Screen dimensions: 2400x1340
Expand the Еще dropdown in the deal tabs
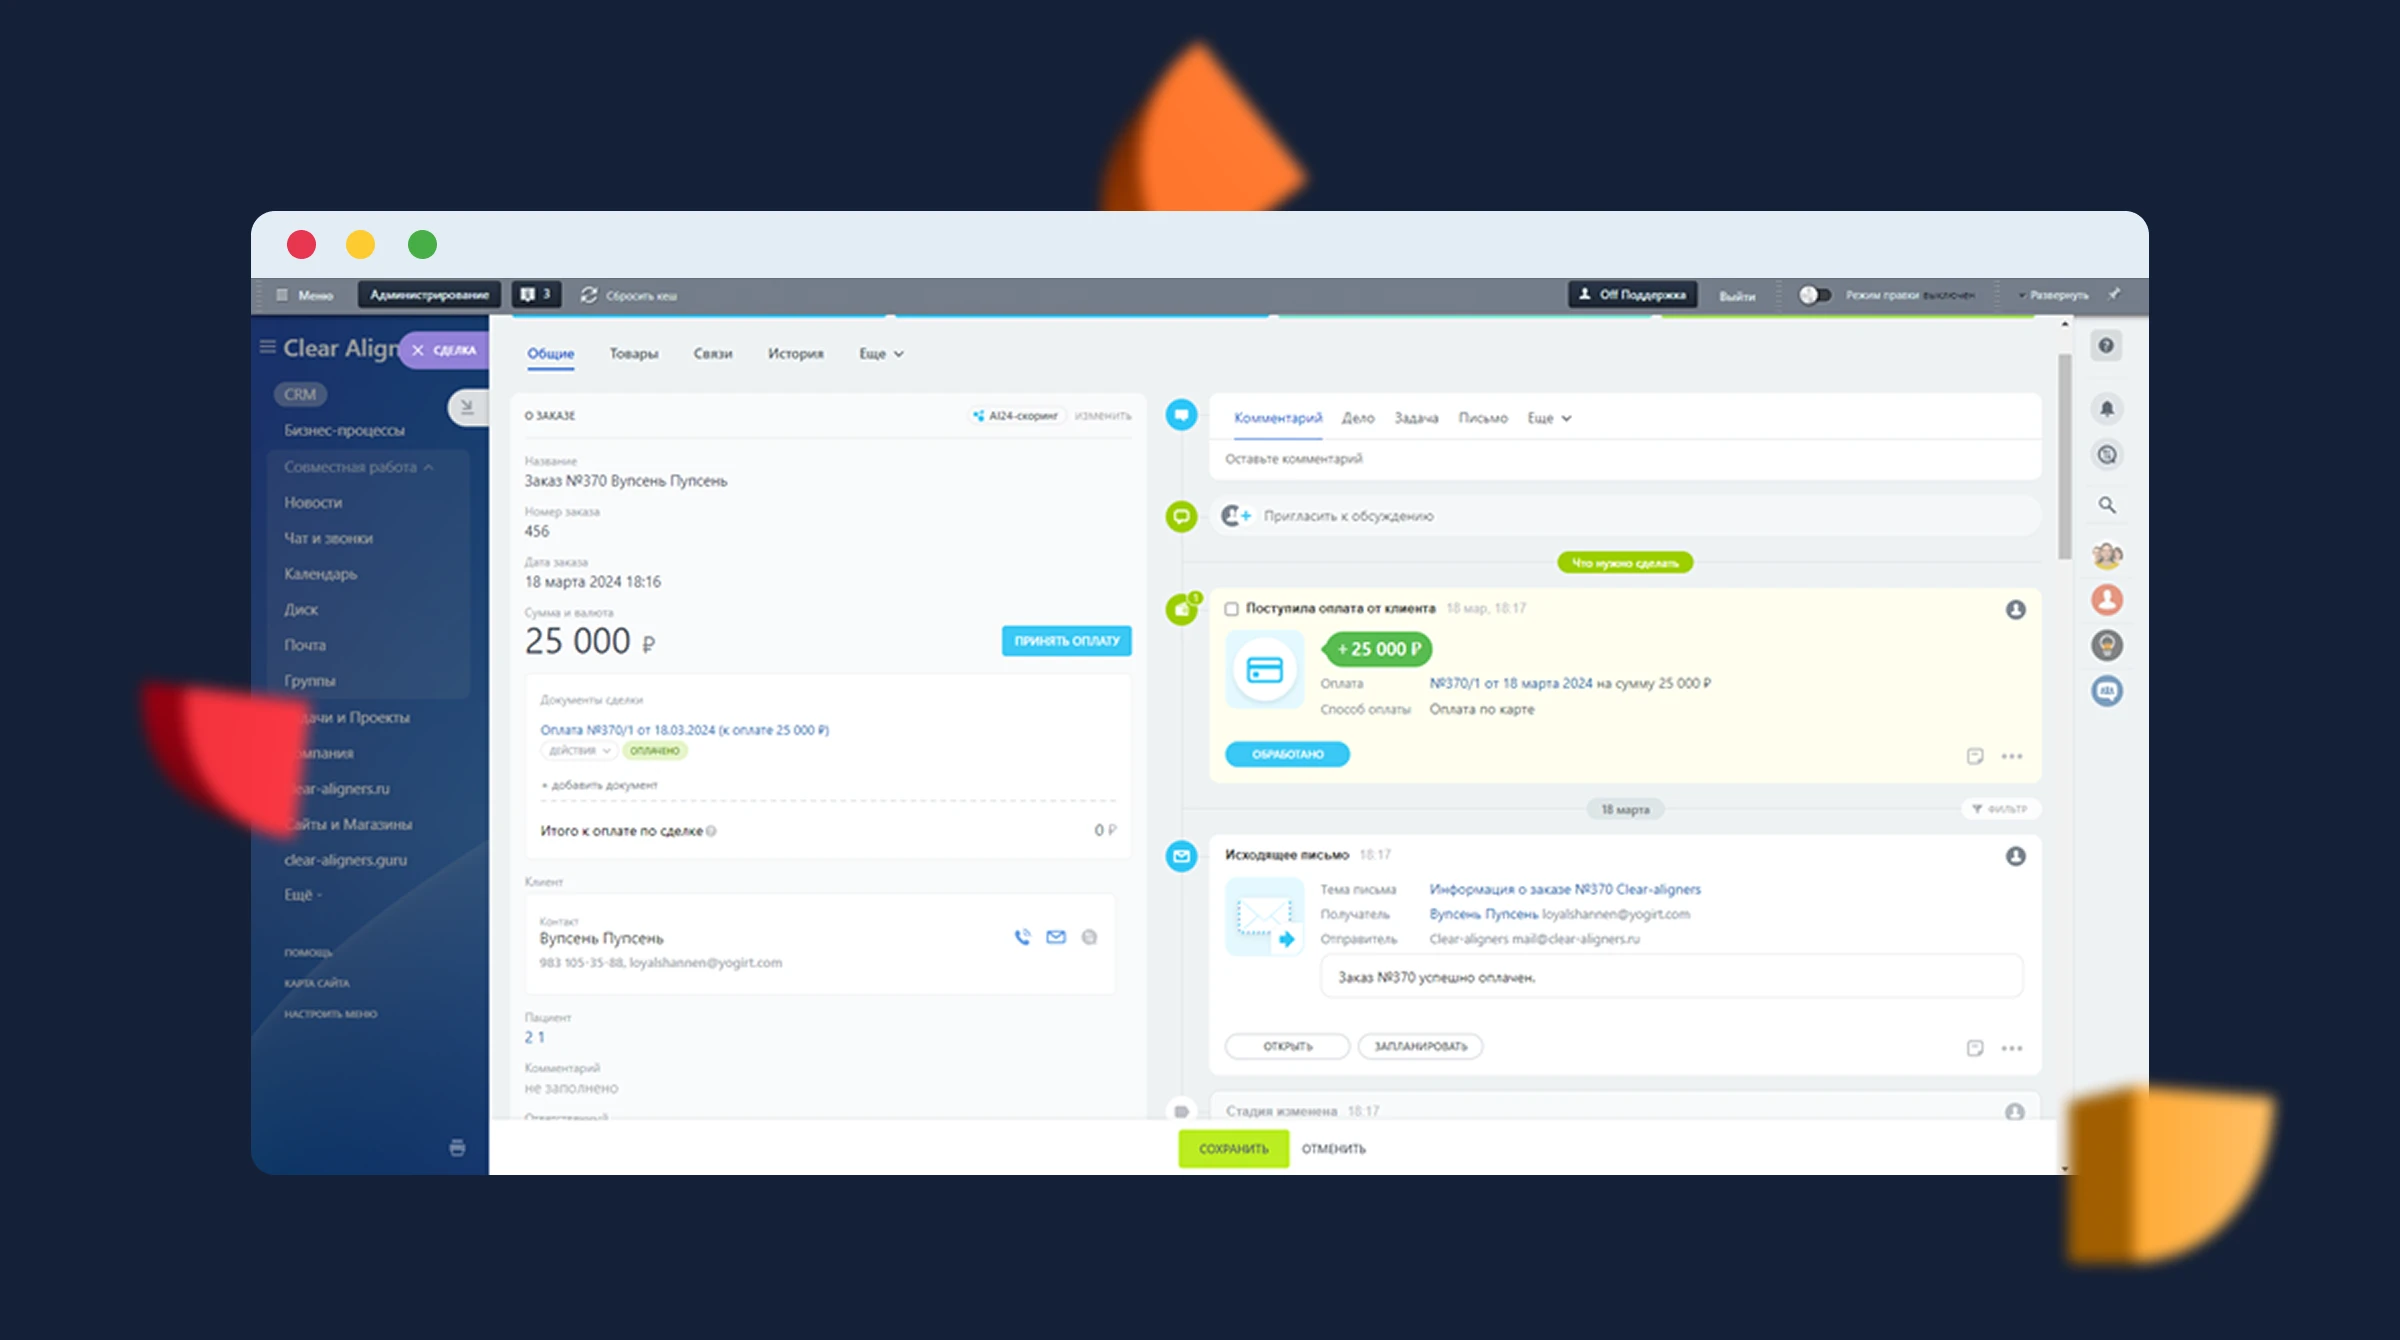click(881, 354)
